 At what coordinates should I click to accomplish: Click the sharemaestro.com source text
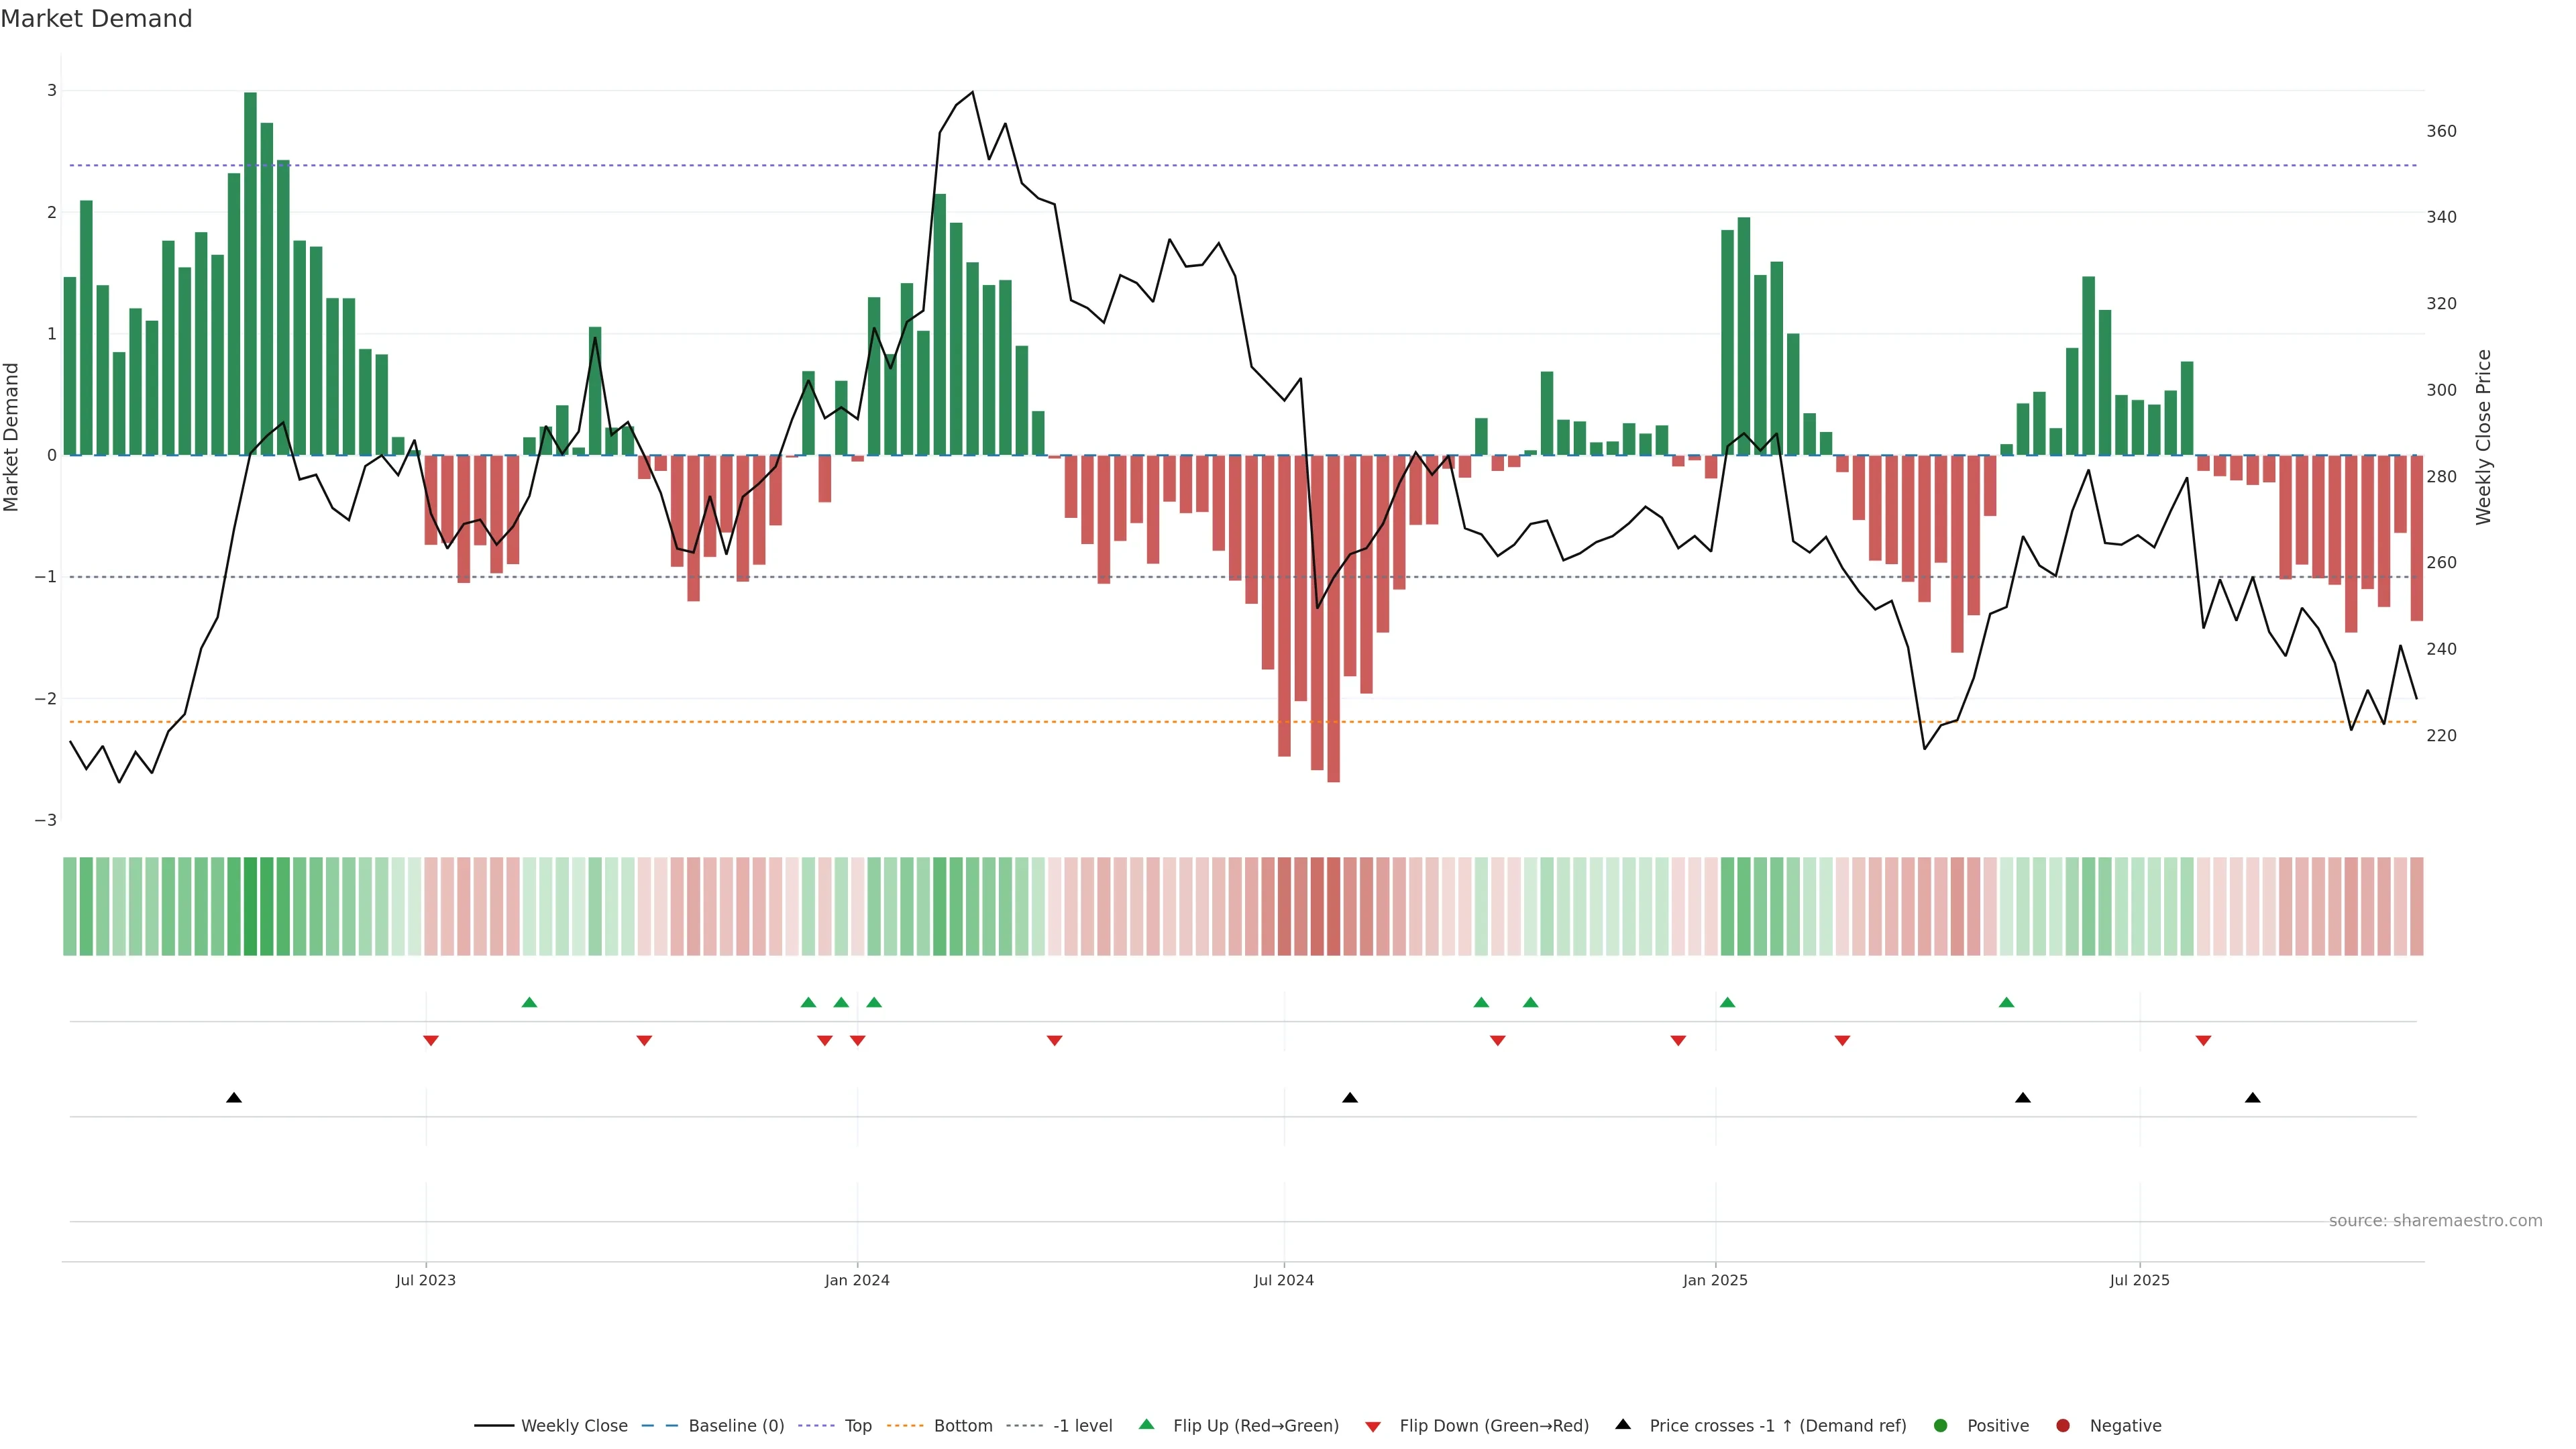[2435, 1220]
